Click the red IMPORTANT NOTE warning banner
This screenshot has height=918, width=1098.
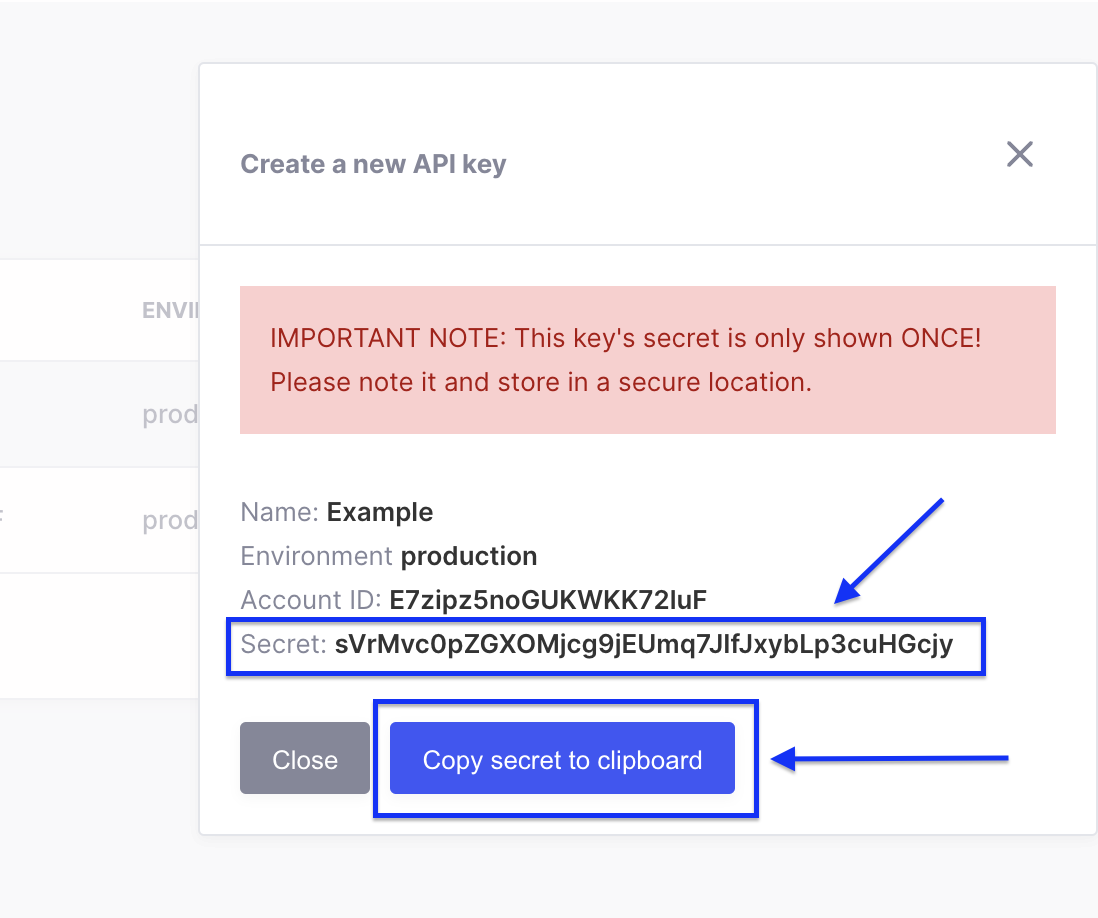point(648,360)
